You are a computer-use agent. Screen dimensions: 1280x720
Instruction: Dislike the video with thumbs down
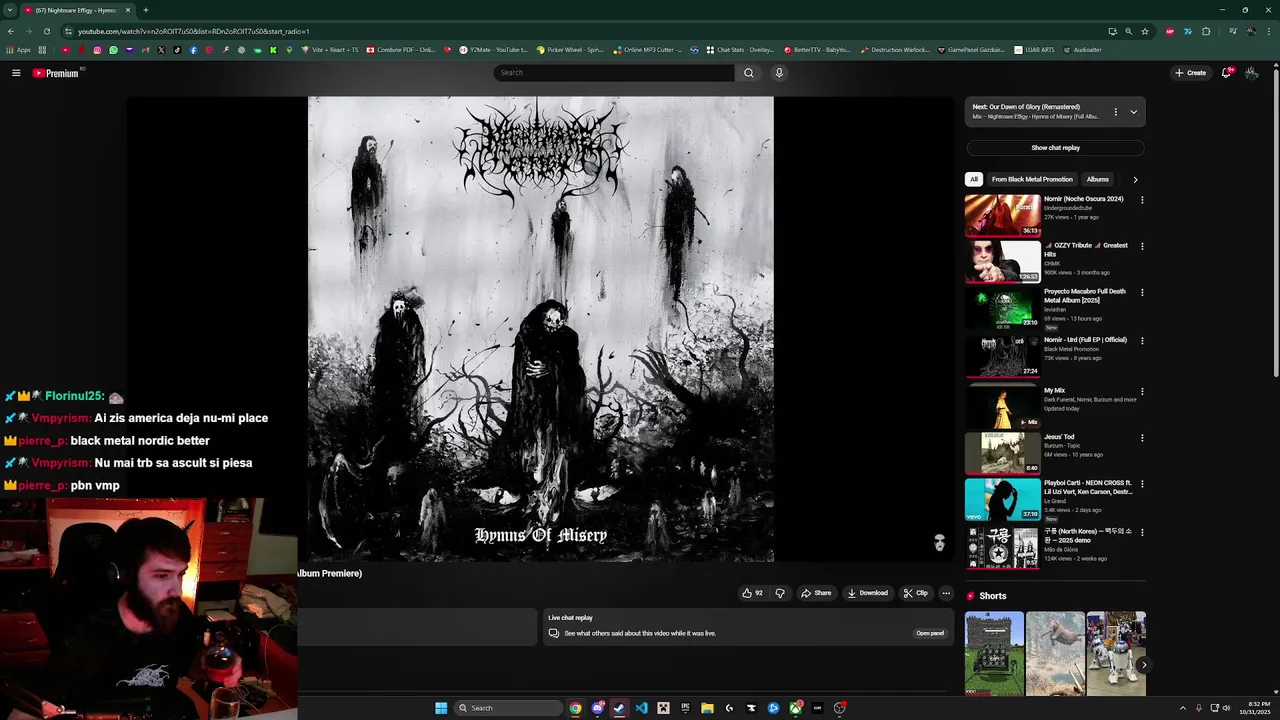coord(780,593)
